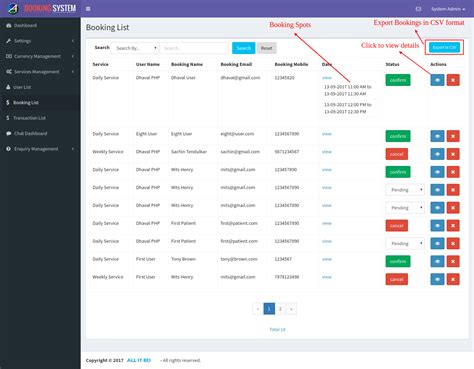Click view date link for 7878123498 booking

(x=327, y=277)
